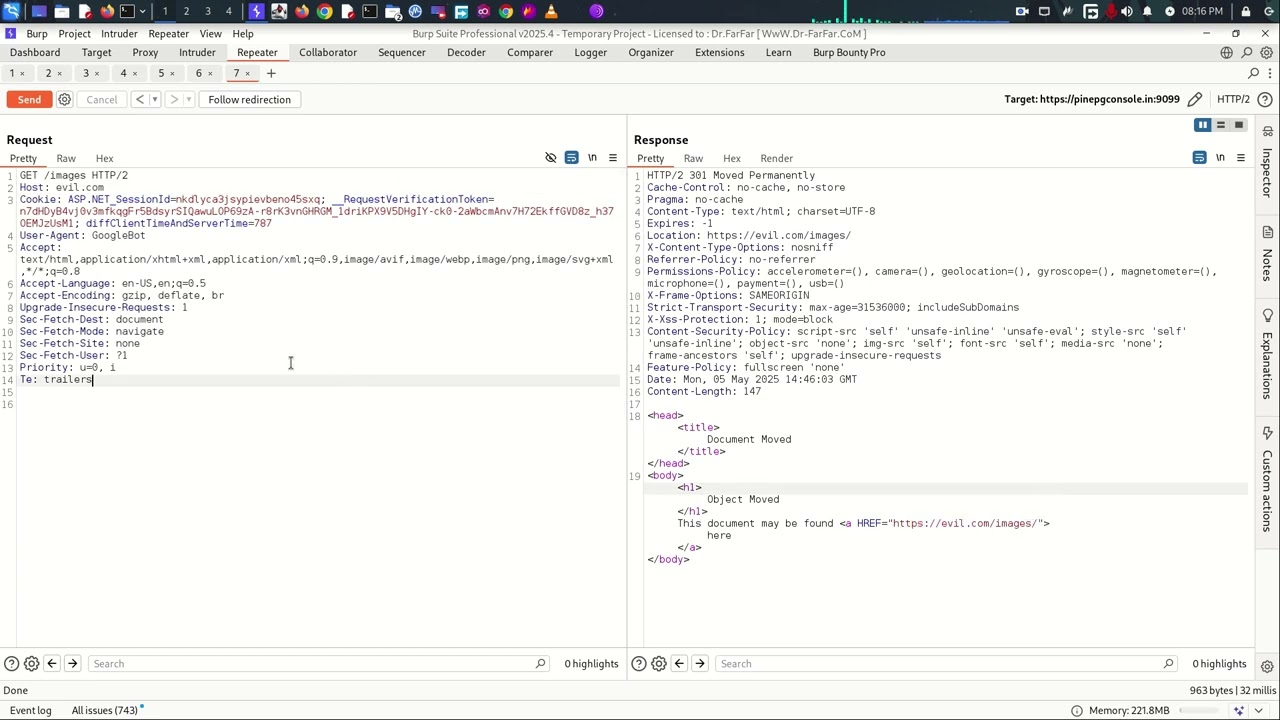1280x720 pixels.
Task: Open Repeater tab options kebab menu
Action: pyautogui.click(x=1270, y=73)
